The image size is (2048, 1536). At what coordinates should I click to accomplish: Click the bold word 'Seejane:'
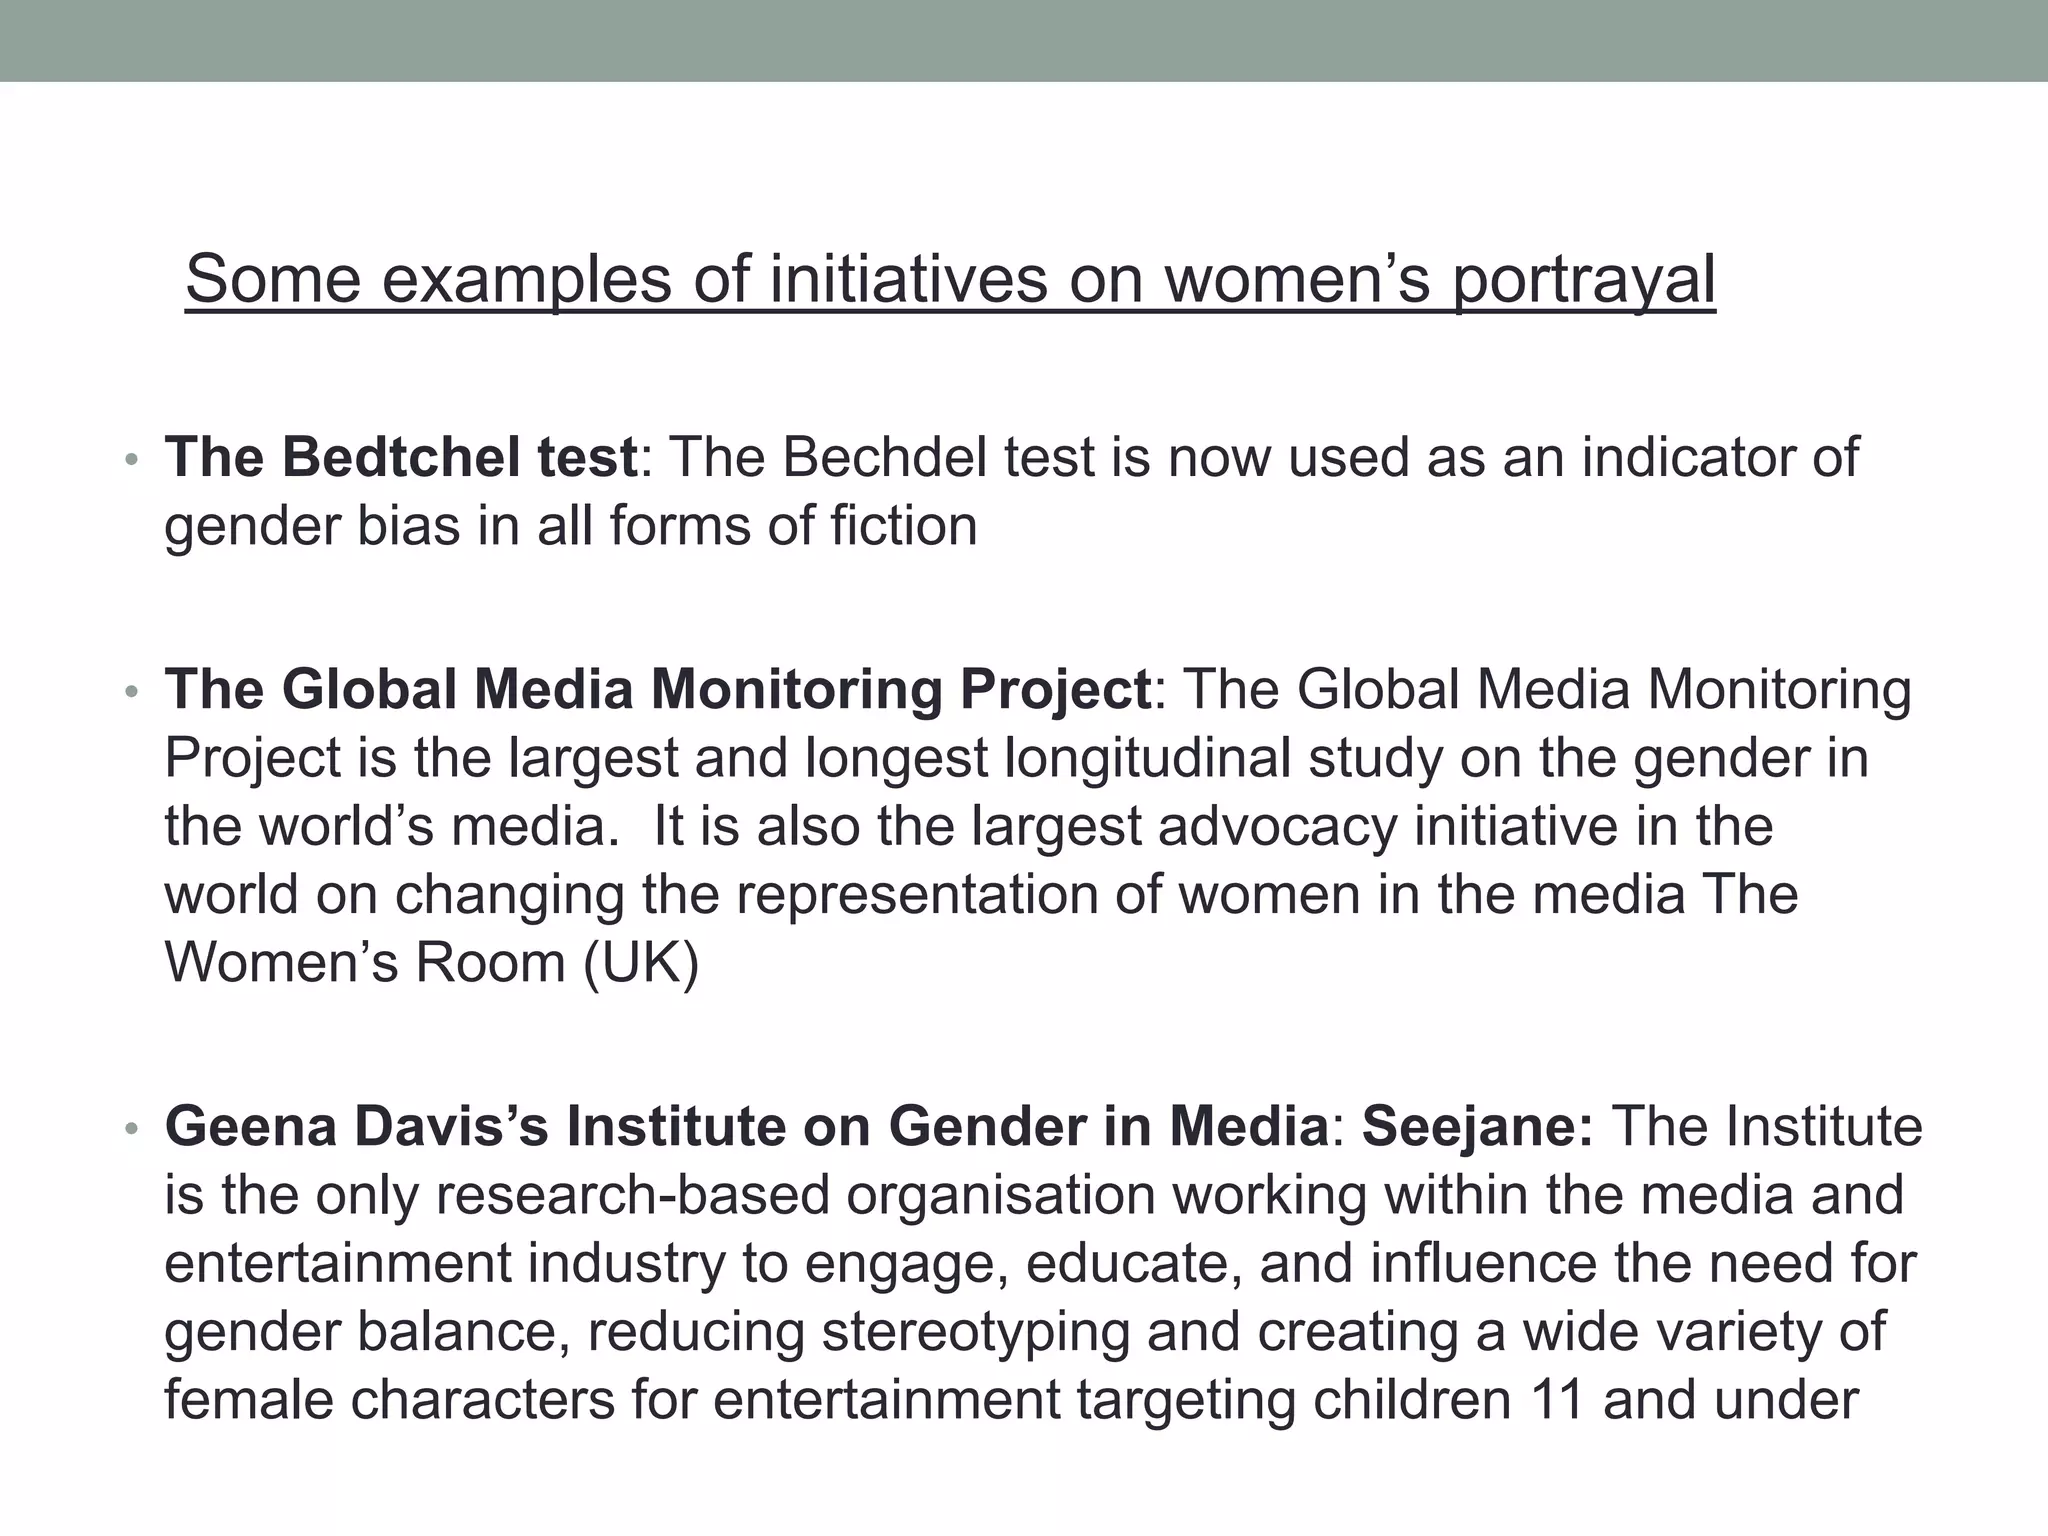point(1478,1127)
